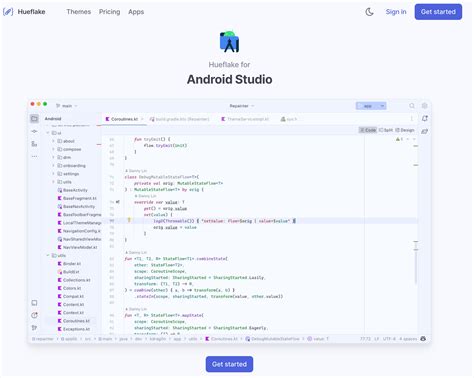Click the class icon beside BaseNavActivity
The image size is (474, 378).
tap(60, 207)
